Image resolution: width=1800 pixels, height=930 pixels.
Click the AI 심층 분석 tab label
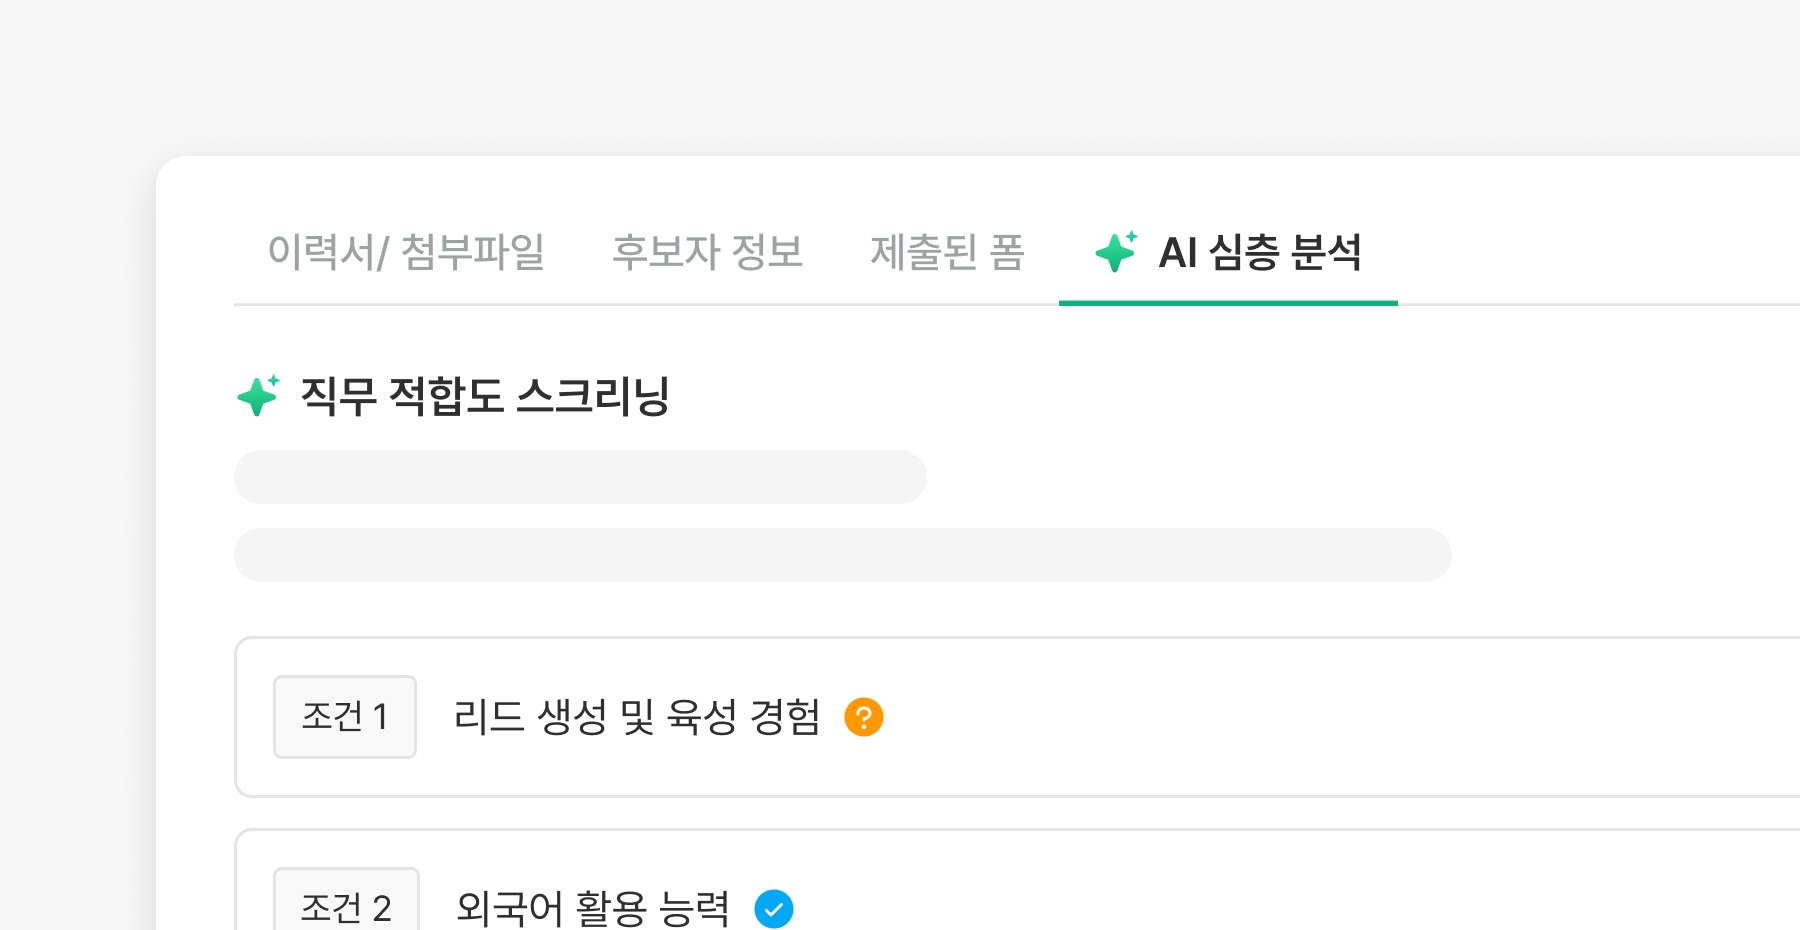[x=1260, y=252]
